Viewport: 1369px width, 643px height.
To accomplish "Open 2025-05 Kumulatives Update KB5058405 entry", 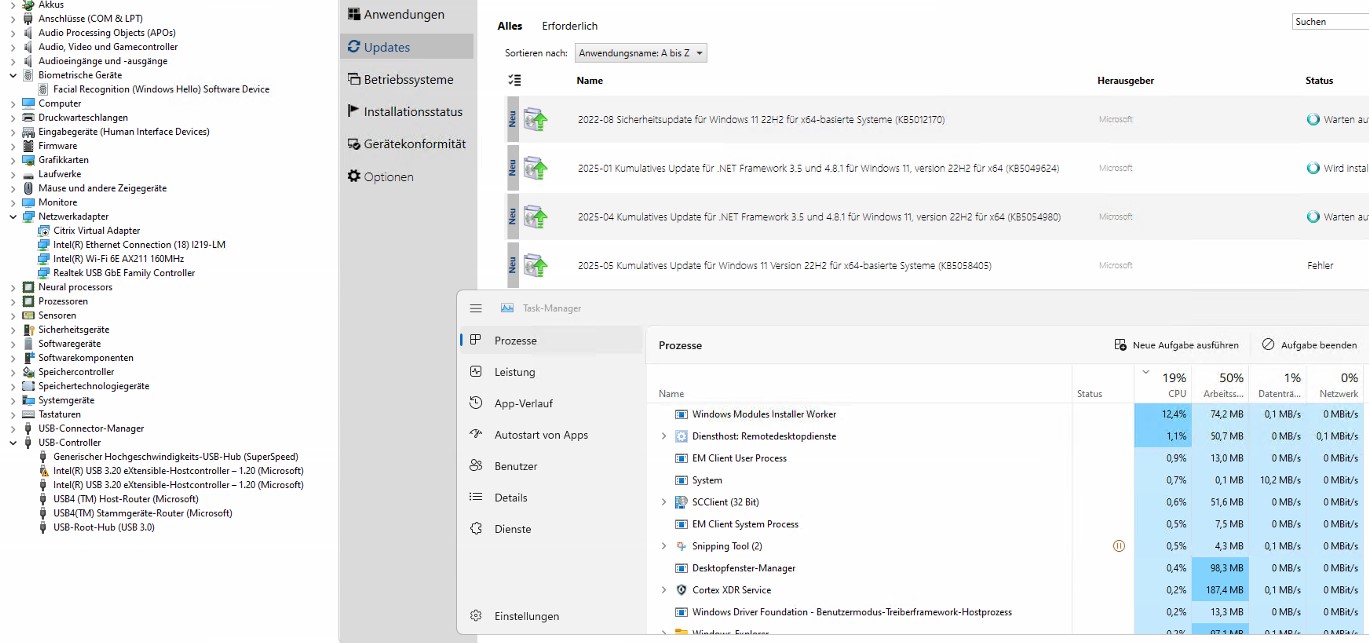I will coord(784,266).
